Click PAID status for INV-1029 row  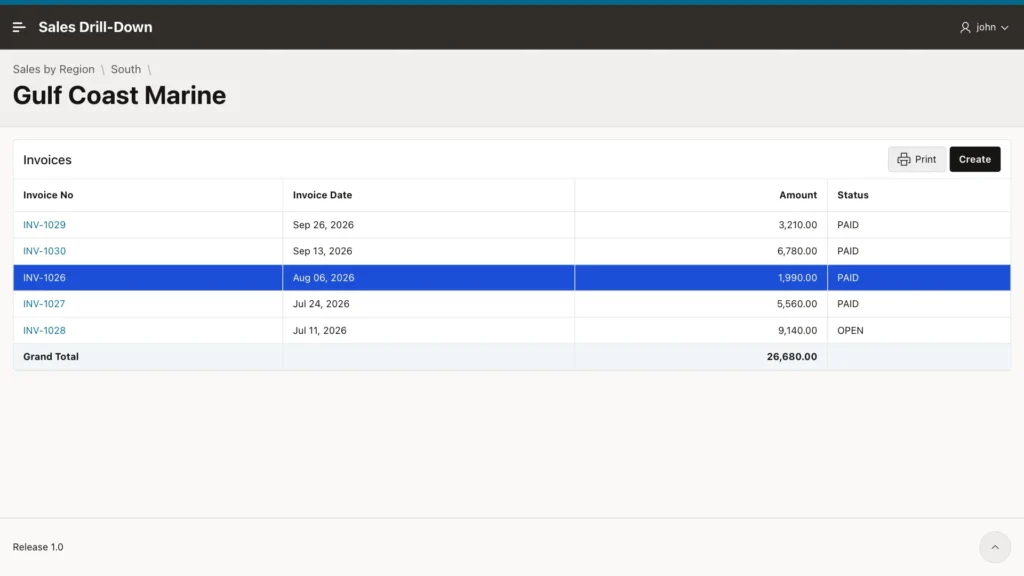pyautogui.click(x=919, y=225)
